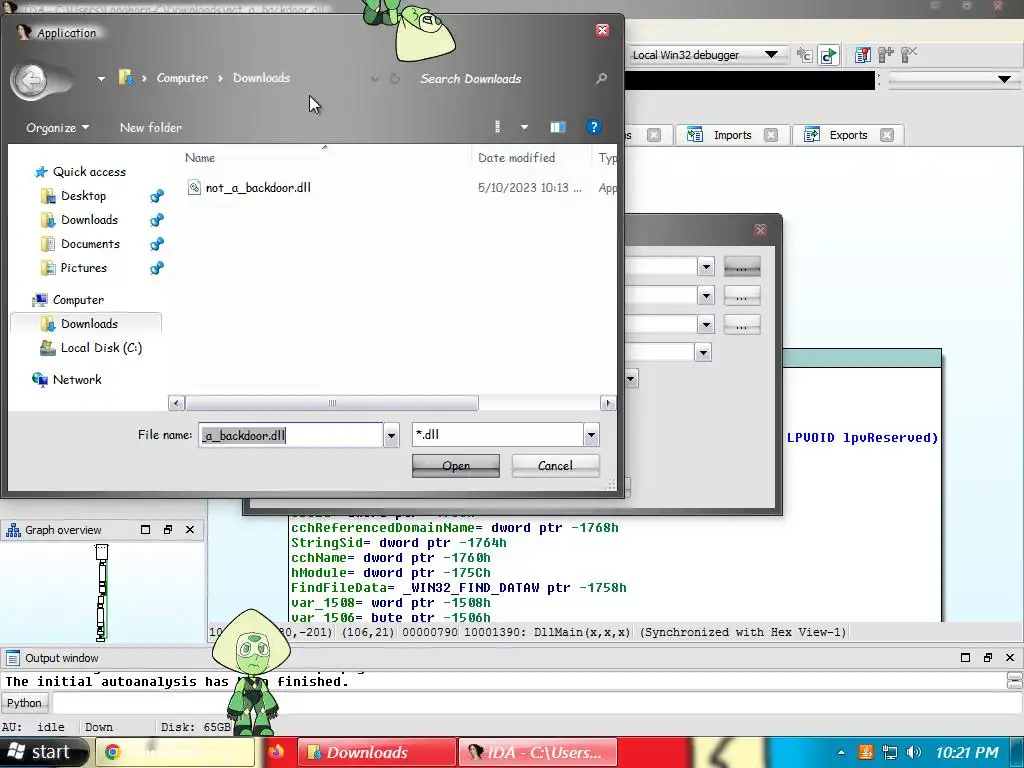The image size is (1024, 768).
Task: Expand the File name dropdown
Action: click(x=391, y=435)
